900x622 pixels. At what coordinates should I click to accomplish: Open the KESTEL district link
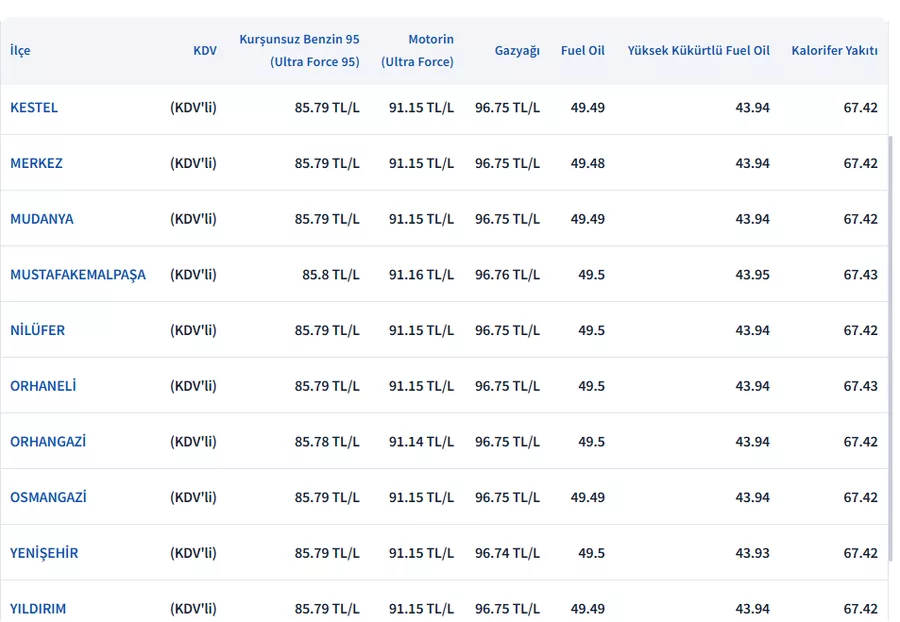tap(34, 107)
